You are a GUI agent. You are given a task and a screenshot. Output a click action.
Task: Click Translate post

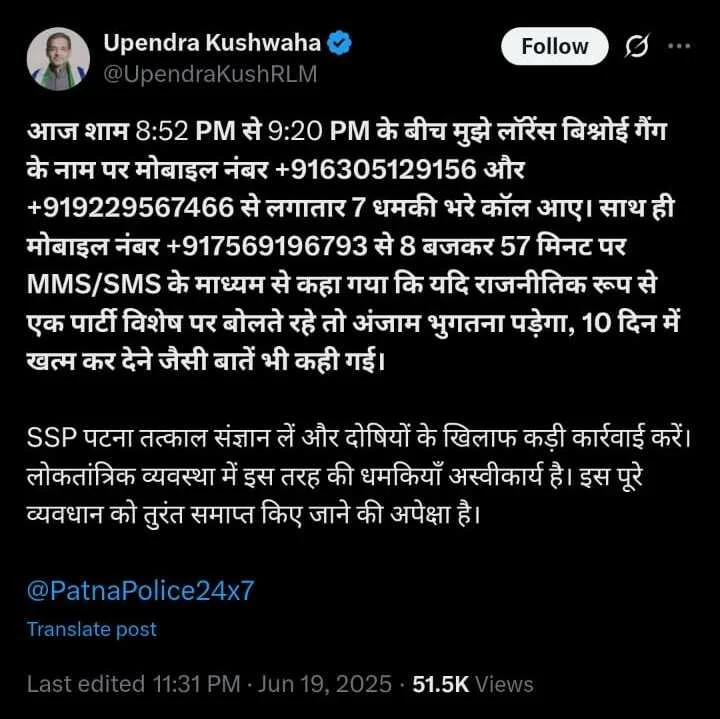[x=92, y=629]
